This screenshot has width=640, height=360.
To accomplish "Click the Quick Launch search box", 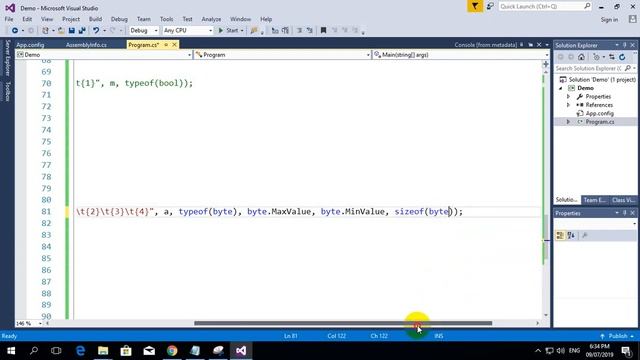I will pyautogui.click(x=544, y=7).
